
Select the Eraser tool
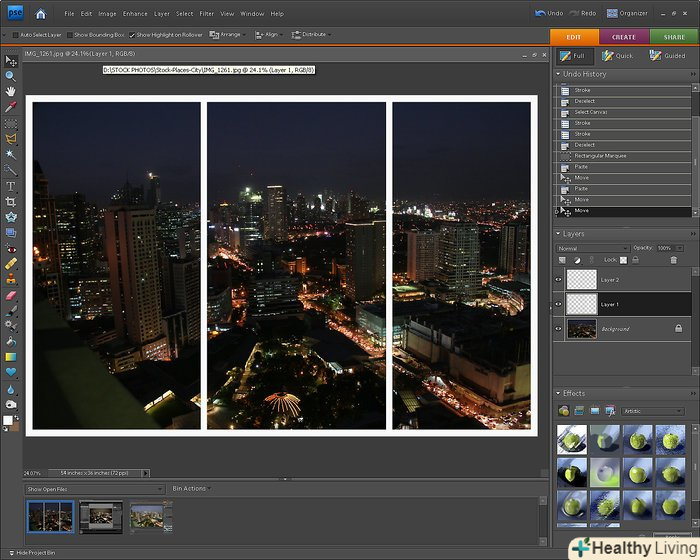(10, 294)
